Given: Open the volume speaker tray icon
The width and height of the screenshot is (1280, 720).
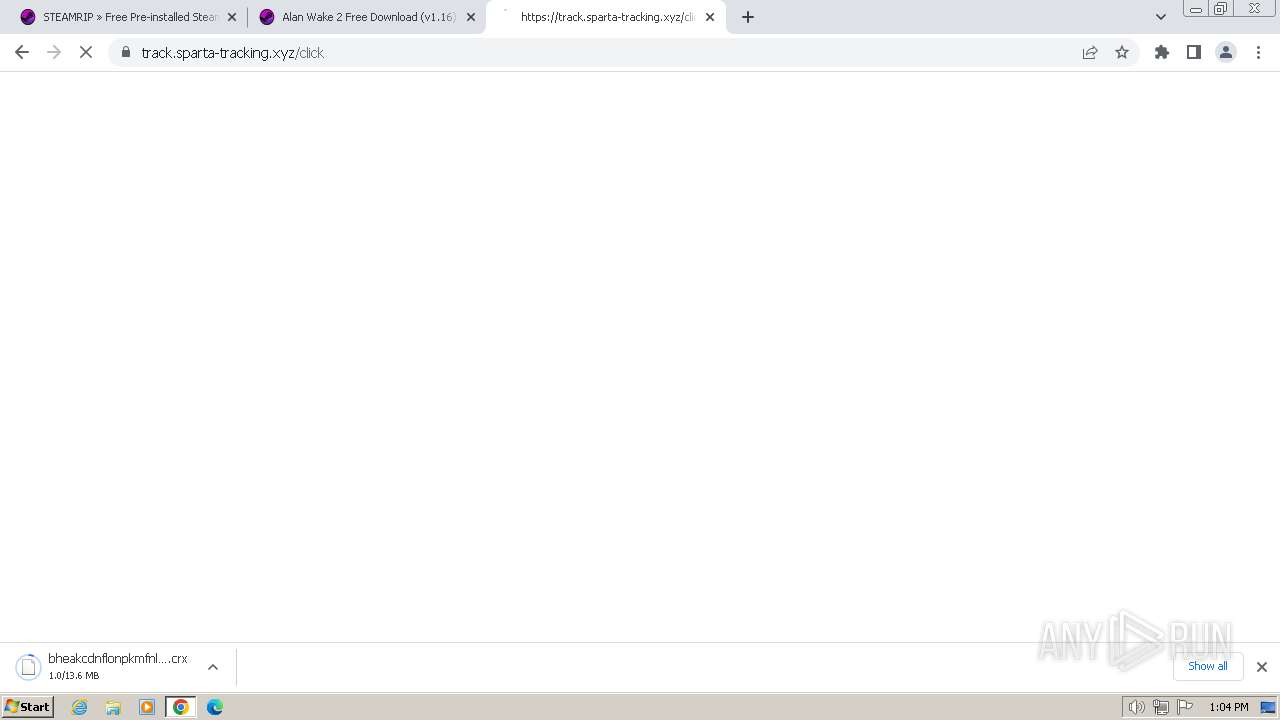Looking at the screenshot, I should (x=1136, y=707).
